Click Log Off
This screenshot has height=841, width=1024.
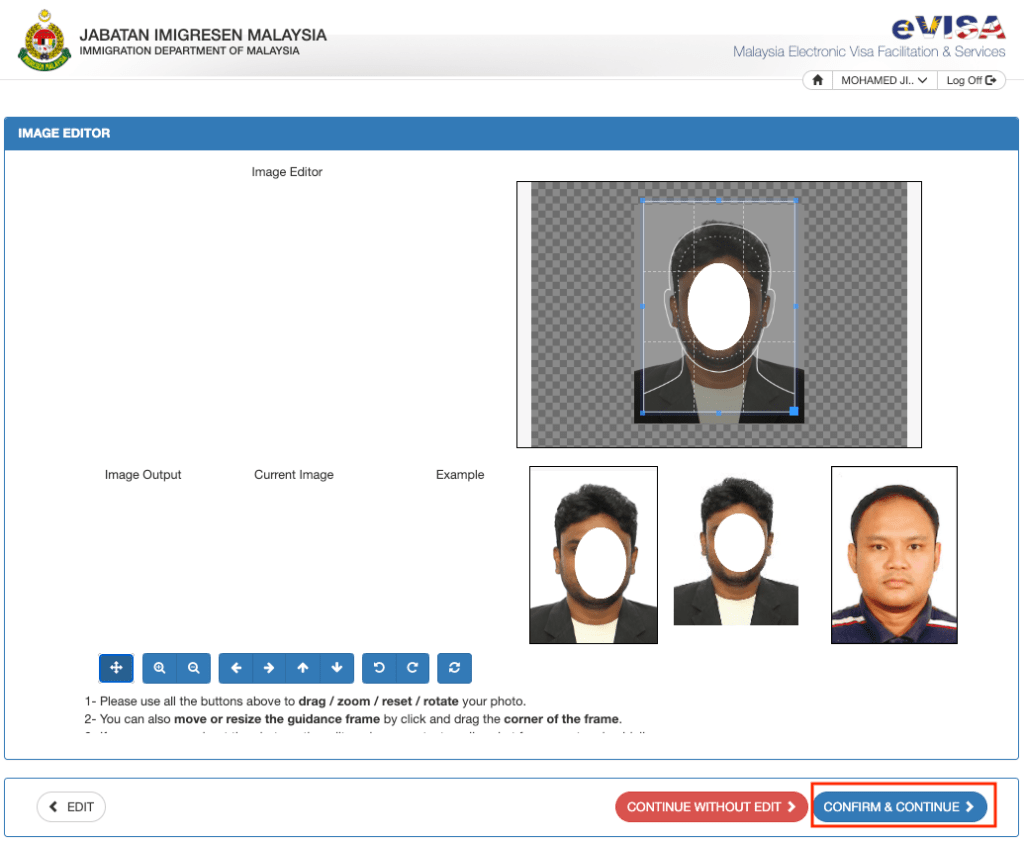click(971, 80)
